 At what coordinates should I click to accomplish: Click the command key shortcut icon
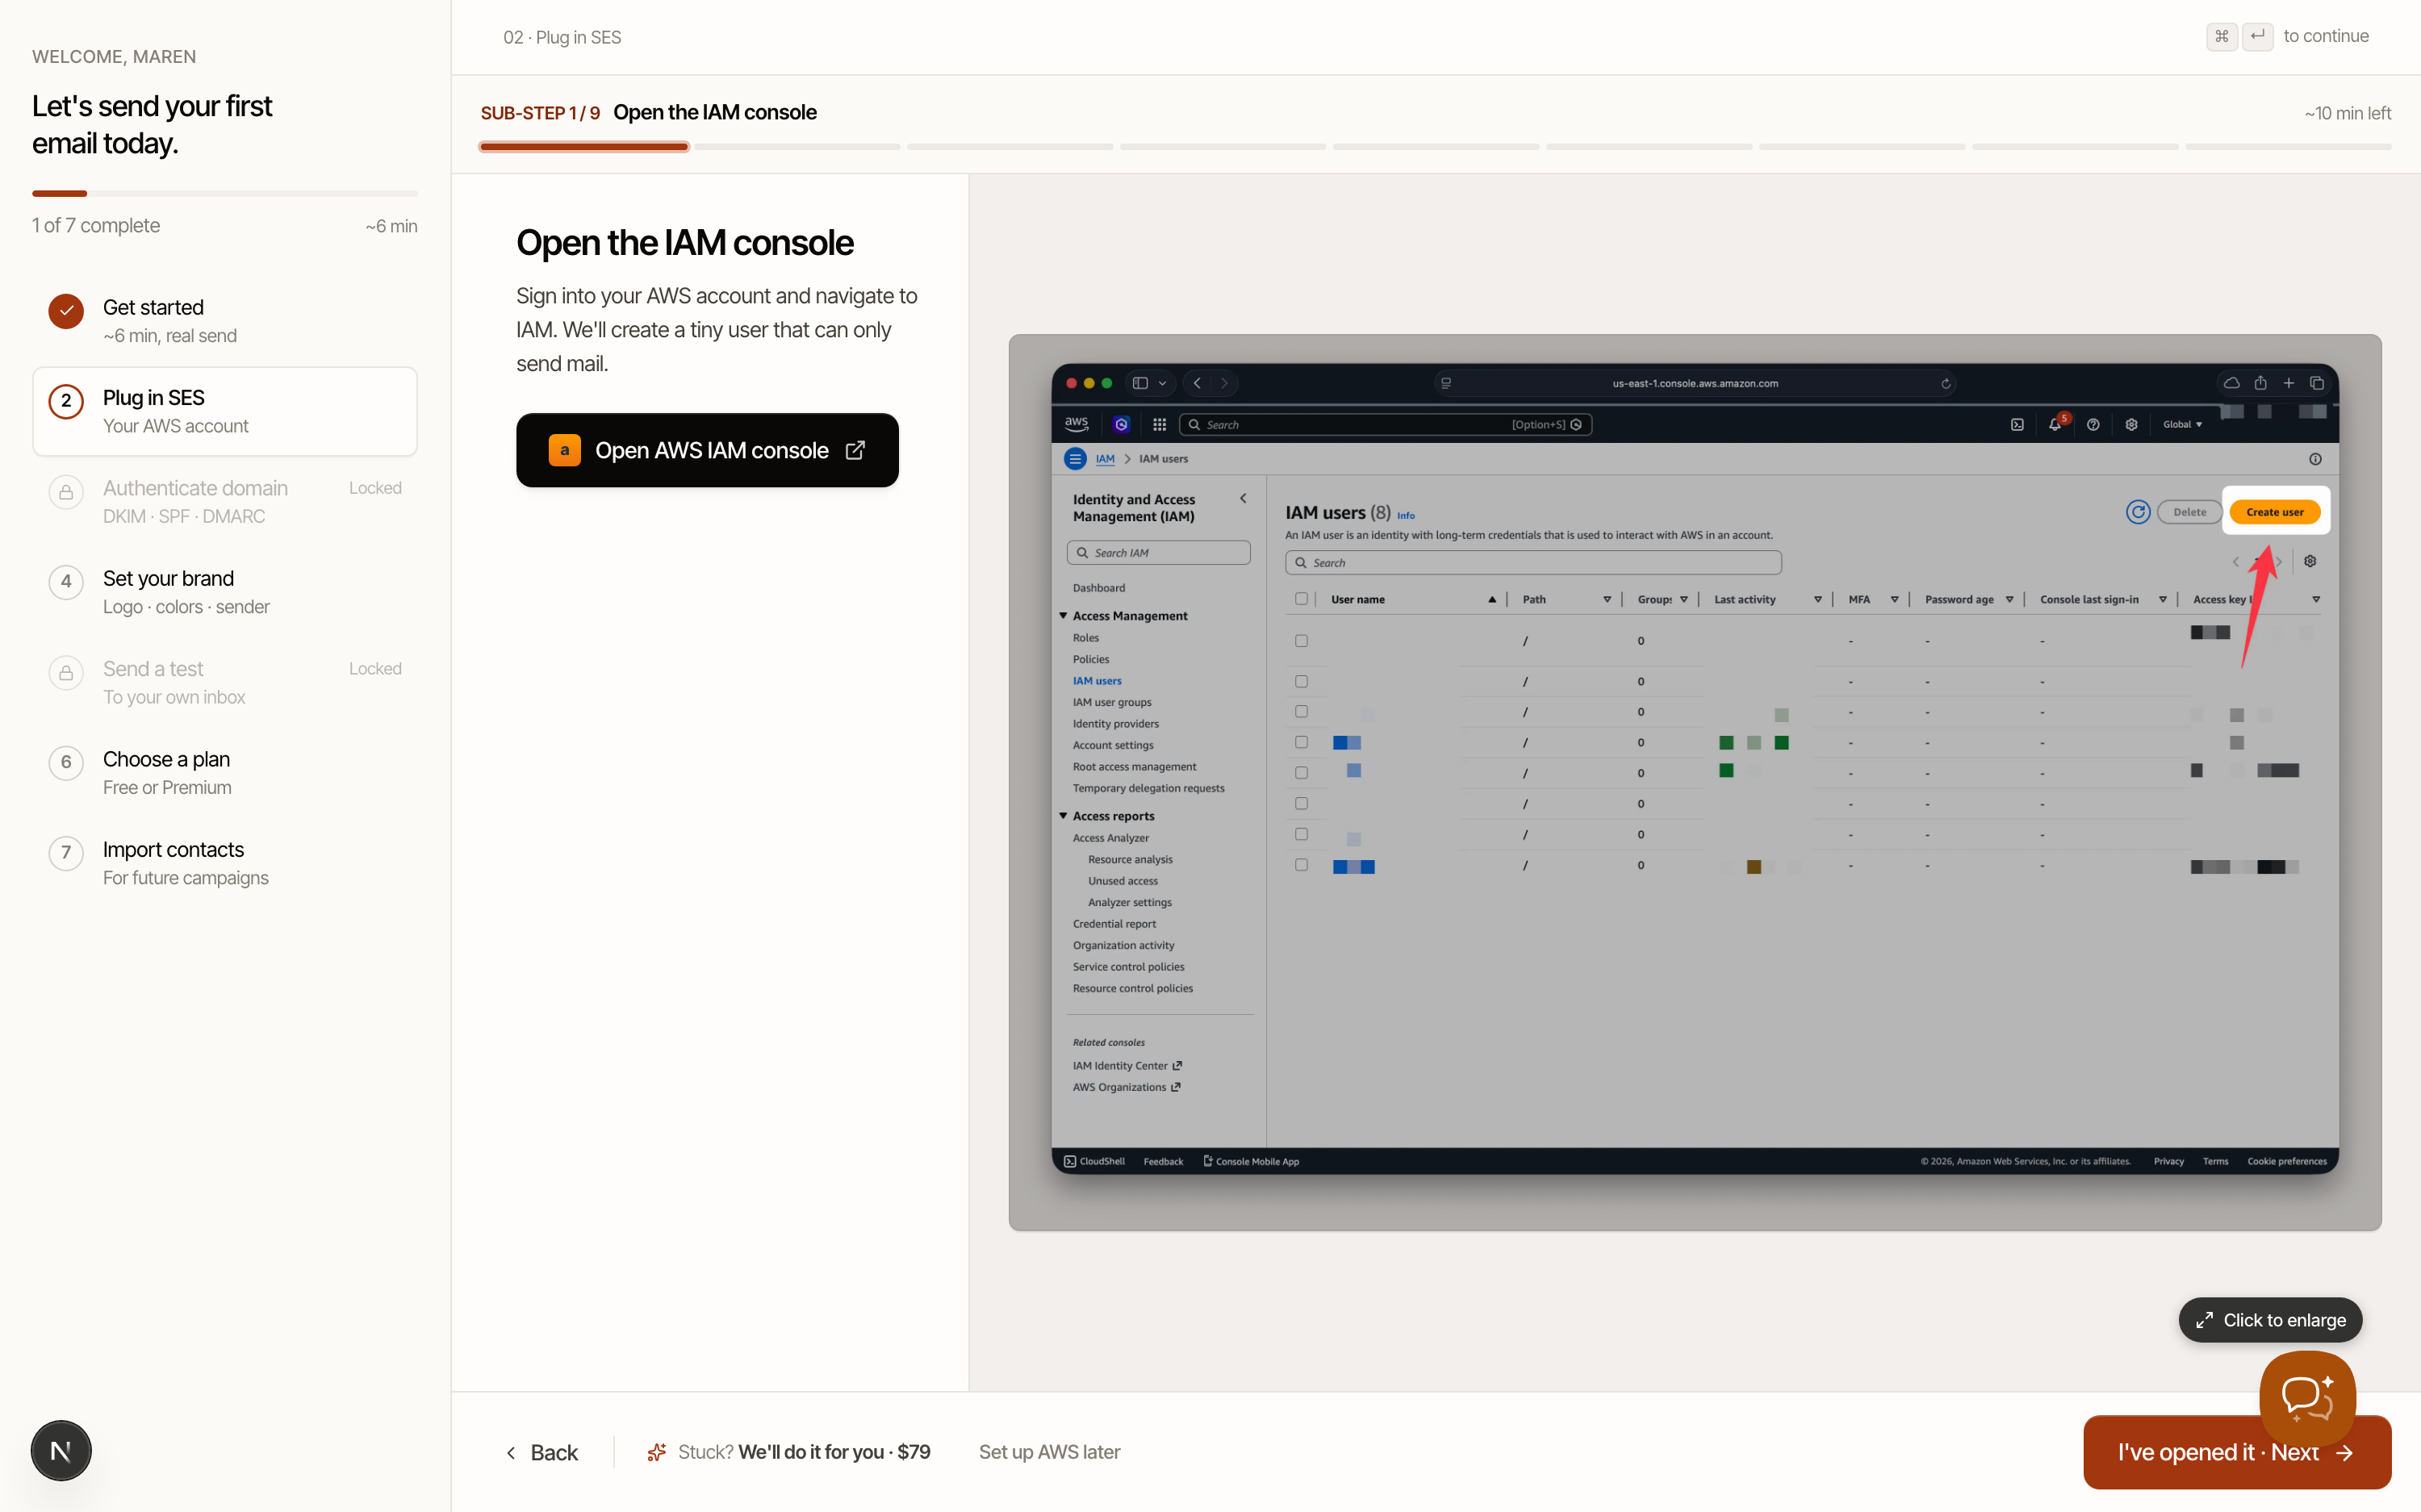(x=2221, y=36)
